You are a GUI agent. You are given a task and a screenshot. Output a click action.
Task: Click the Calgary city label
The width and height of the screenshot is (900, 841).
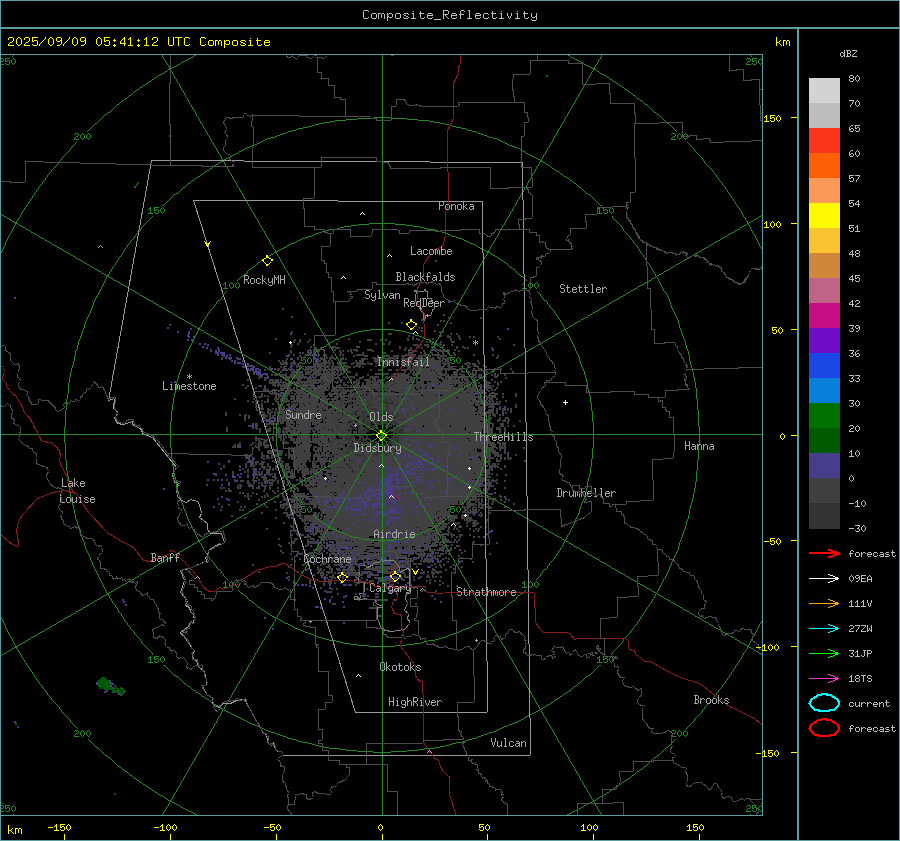click(390, 588)
